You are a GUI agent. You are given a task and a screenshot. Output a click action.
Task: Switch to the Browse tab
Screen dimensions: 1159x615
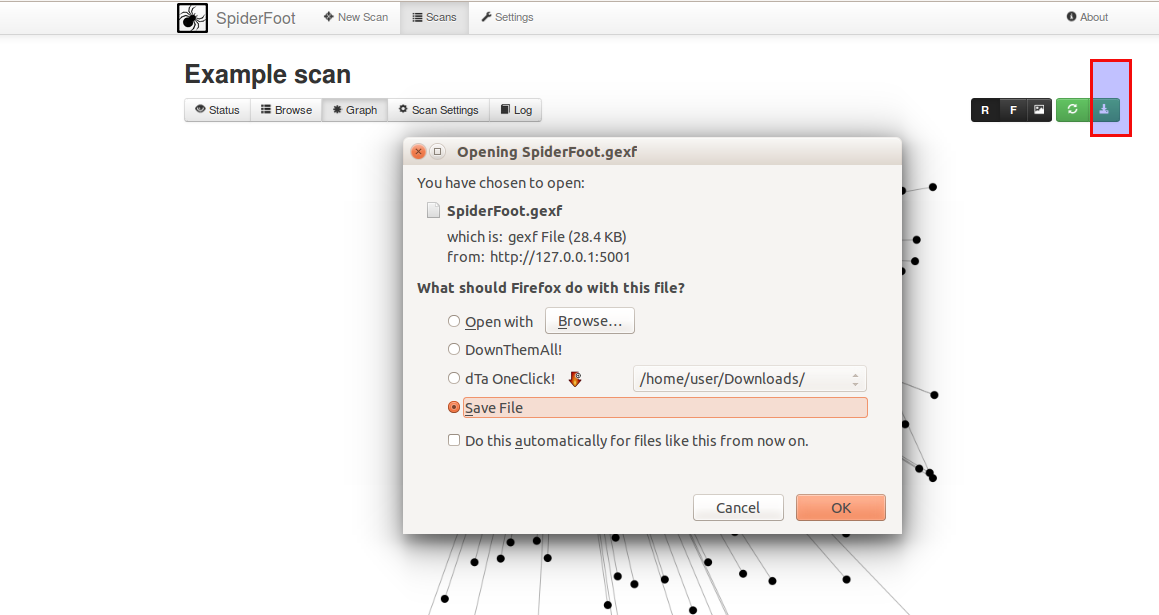click(286, 110)
